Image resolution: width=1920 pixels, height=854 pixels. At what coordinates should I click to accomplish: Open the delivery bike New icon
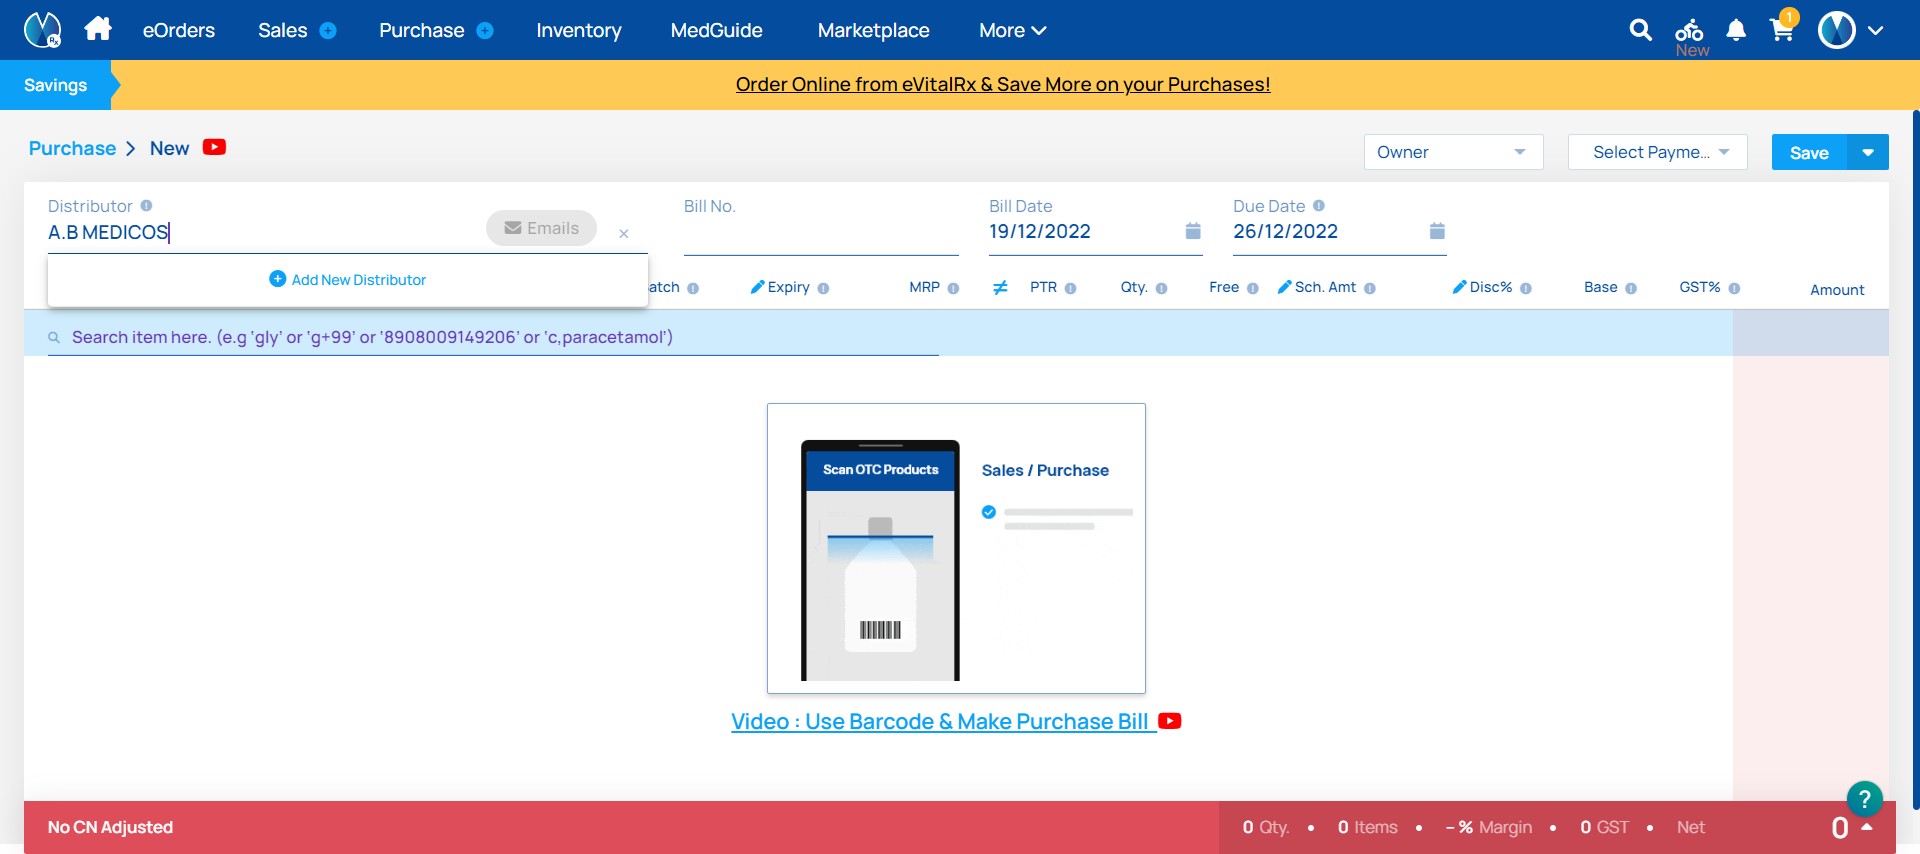point(1691,37)
